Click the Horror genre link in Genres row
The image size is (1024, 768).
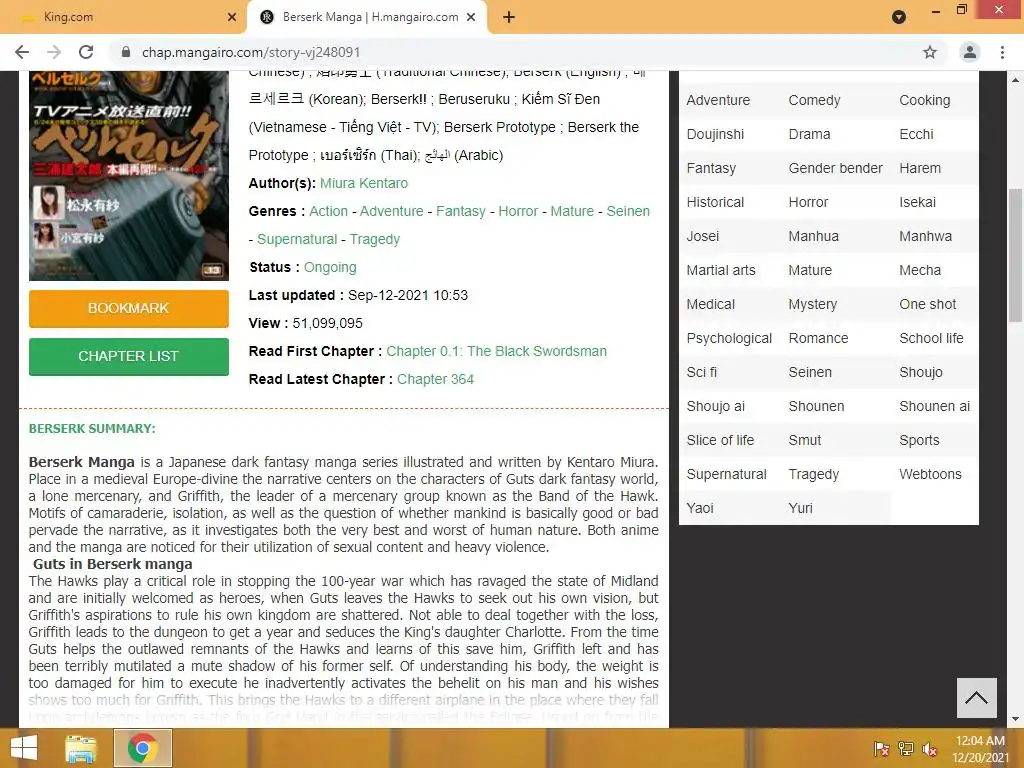[519, 212]
